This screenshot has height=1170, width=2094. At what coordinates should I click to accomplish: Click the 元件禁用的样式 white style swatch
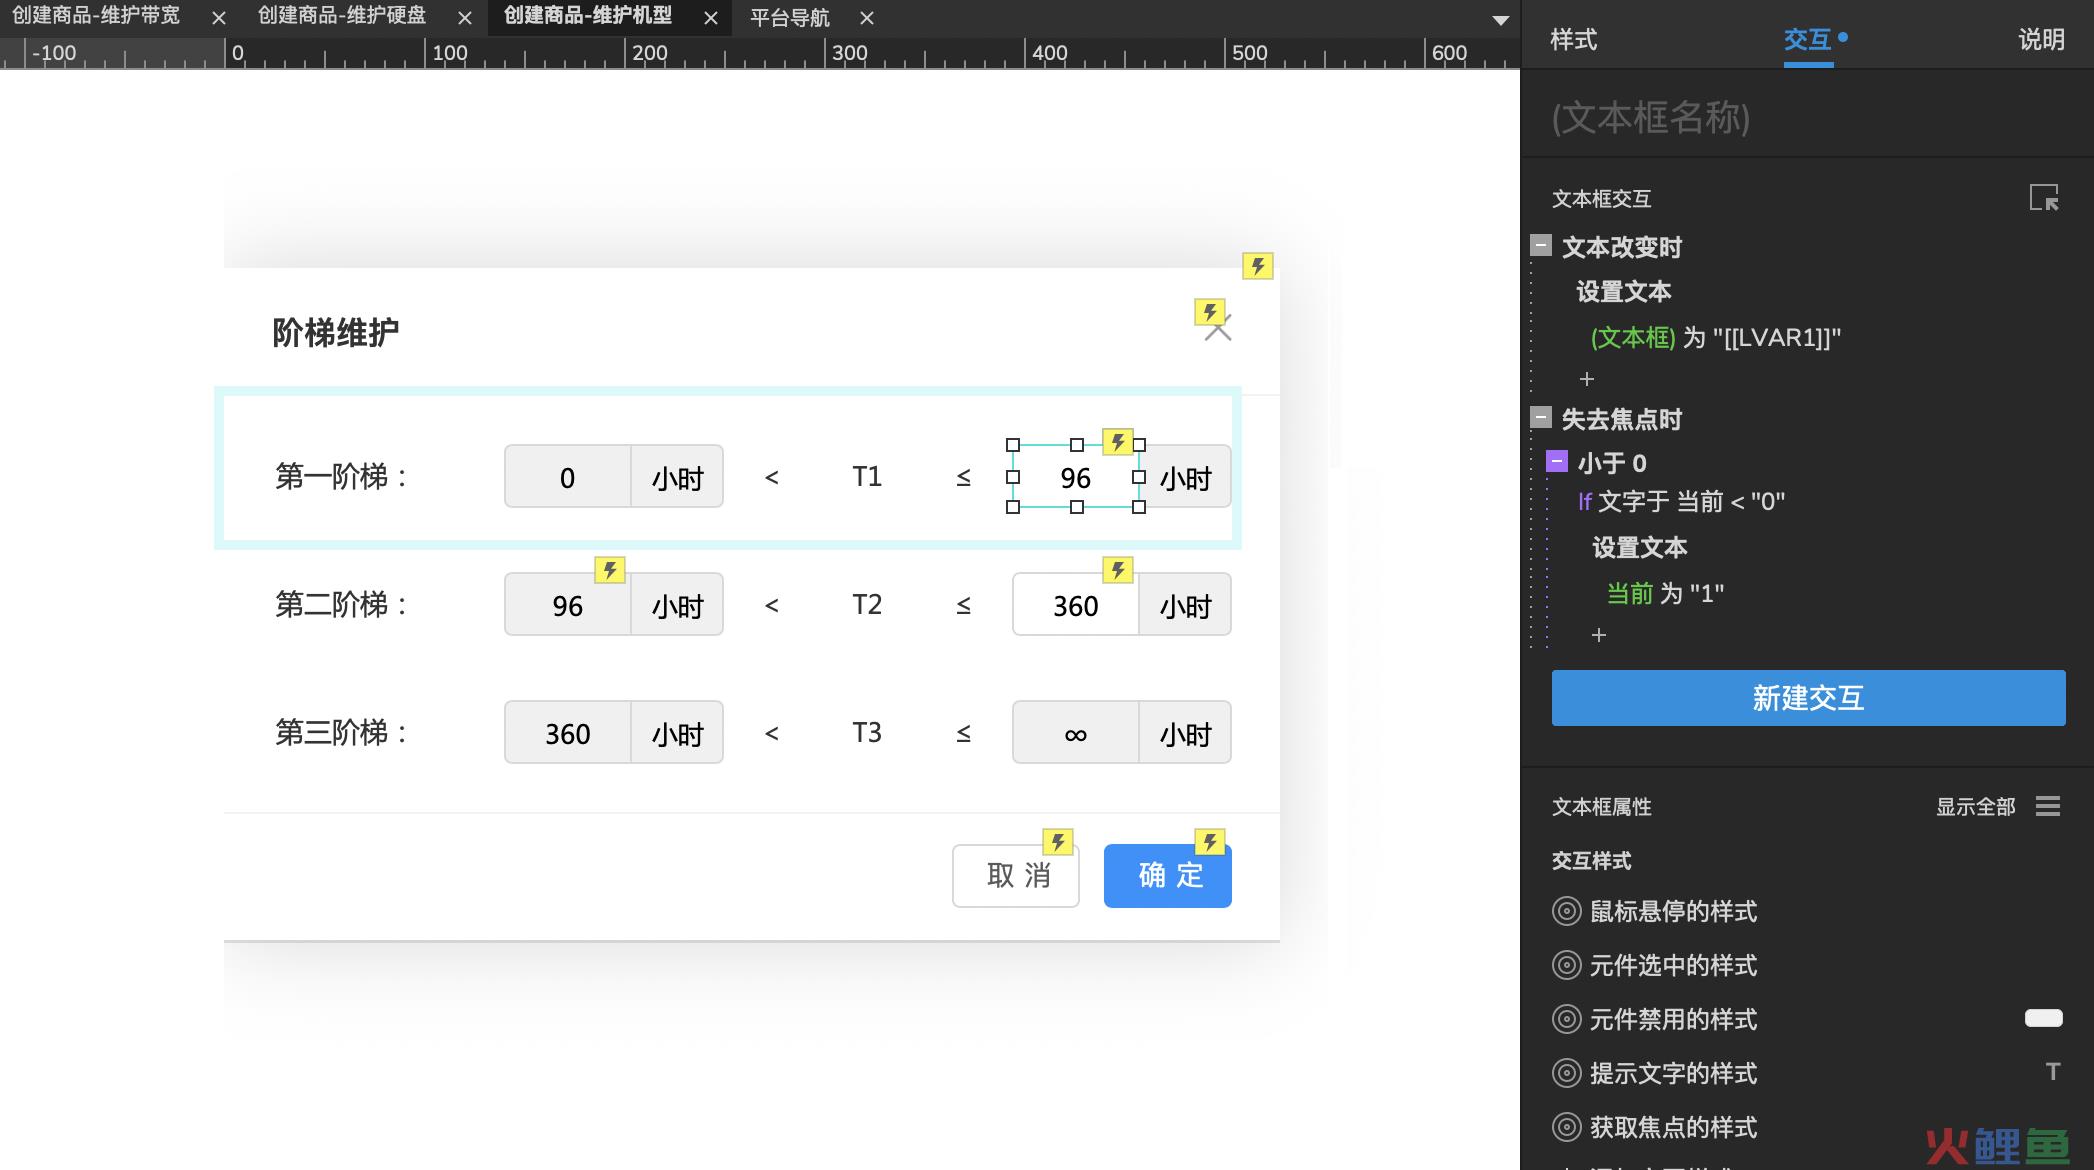point(2043,1018)
